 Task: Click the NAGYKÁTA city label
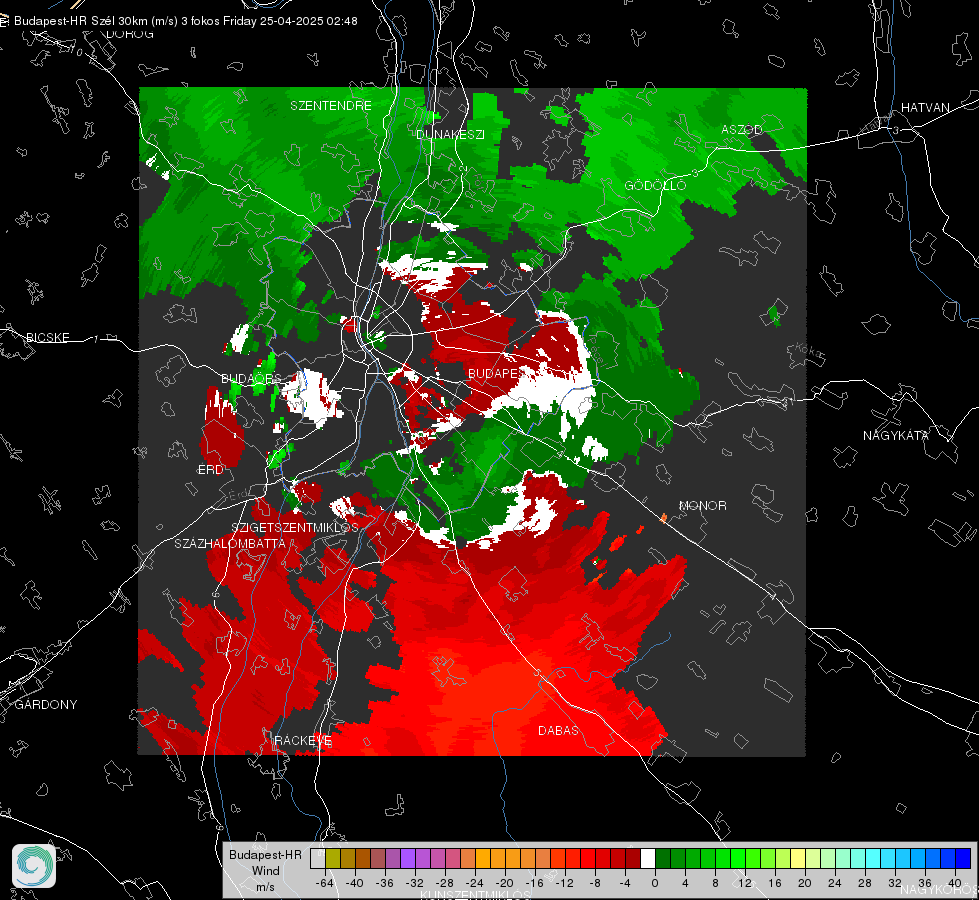[895, 435]
